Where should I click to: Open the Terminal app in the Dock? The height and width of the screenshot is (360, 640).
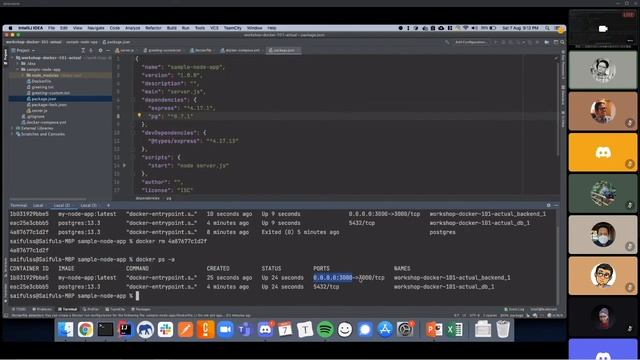105,329
